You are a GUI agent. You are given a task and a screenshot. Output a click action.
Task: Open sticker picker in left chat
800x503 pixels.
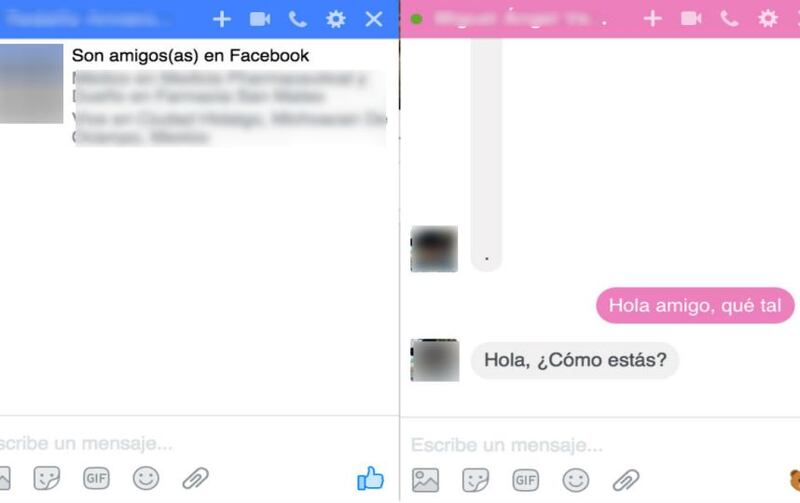[x=46, y=479]
